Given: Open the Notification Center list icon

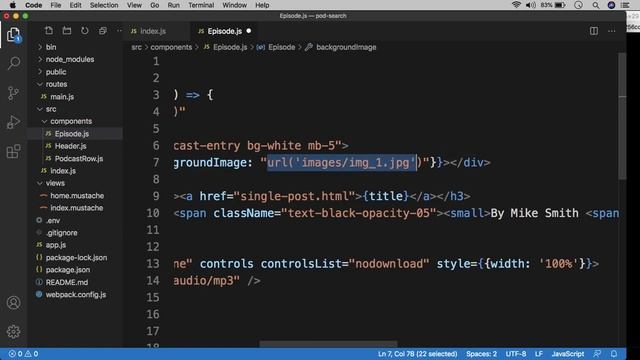Looking at the screenshot, I should pos(625,5).
